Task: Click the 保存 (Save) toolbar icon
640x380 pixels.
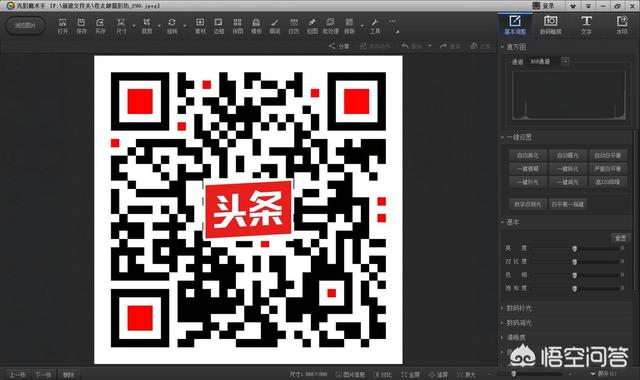Action: click(81, 26)
